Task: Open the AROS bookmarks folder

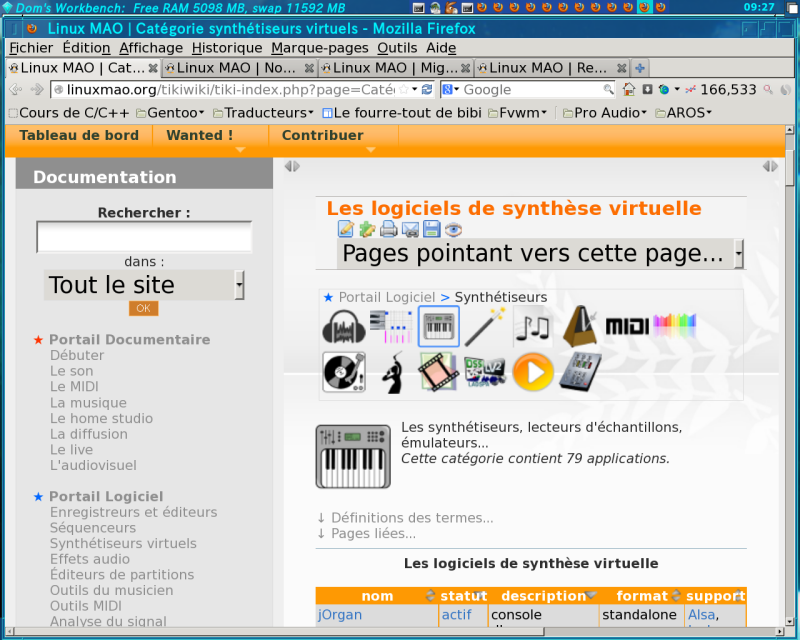Action: click(x=683, y=113)
